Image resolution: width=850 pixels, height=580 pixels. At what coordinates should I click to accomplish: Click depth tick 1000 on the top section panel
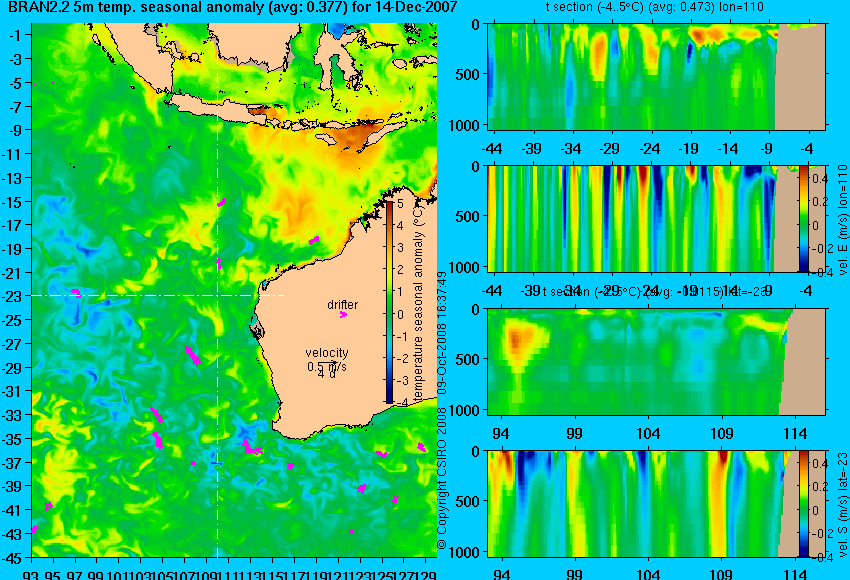[x=464, y=125]
